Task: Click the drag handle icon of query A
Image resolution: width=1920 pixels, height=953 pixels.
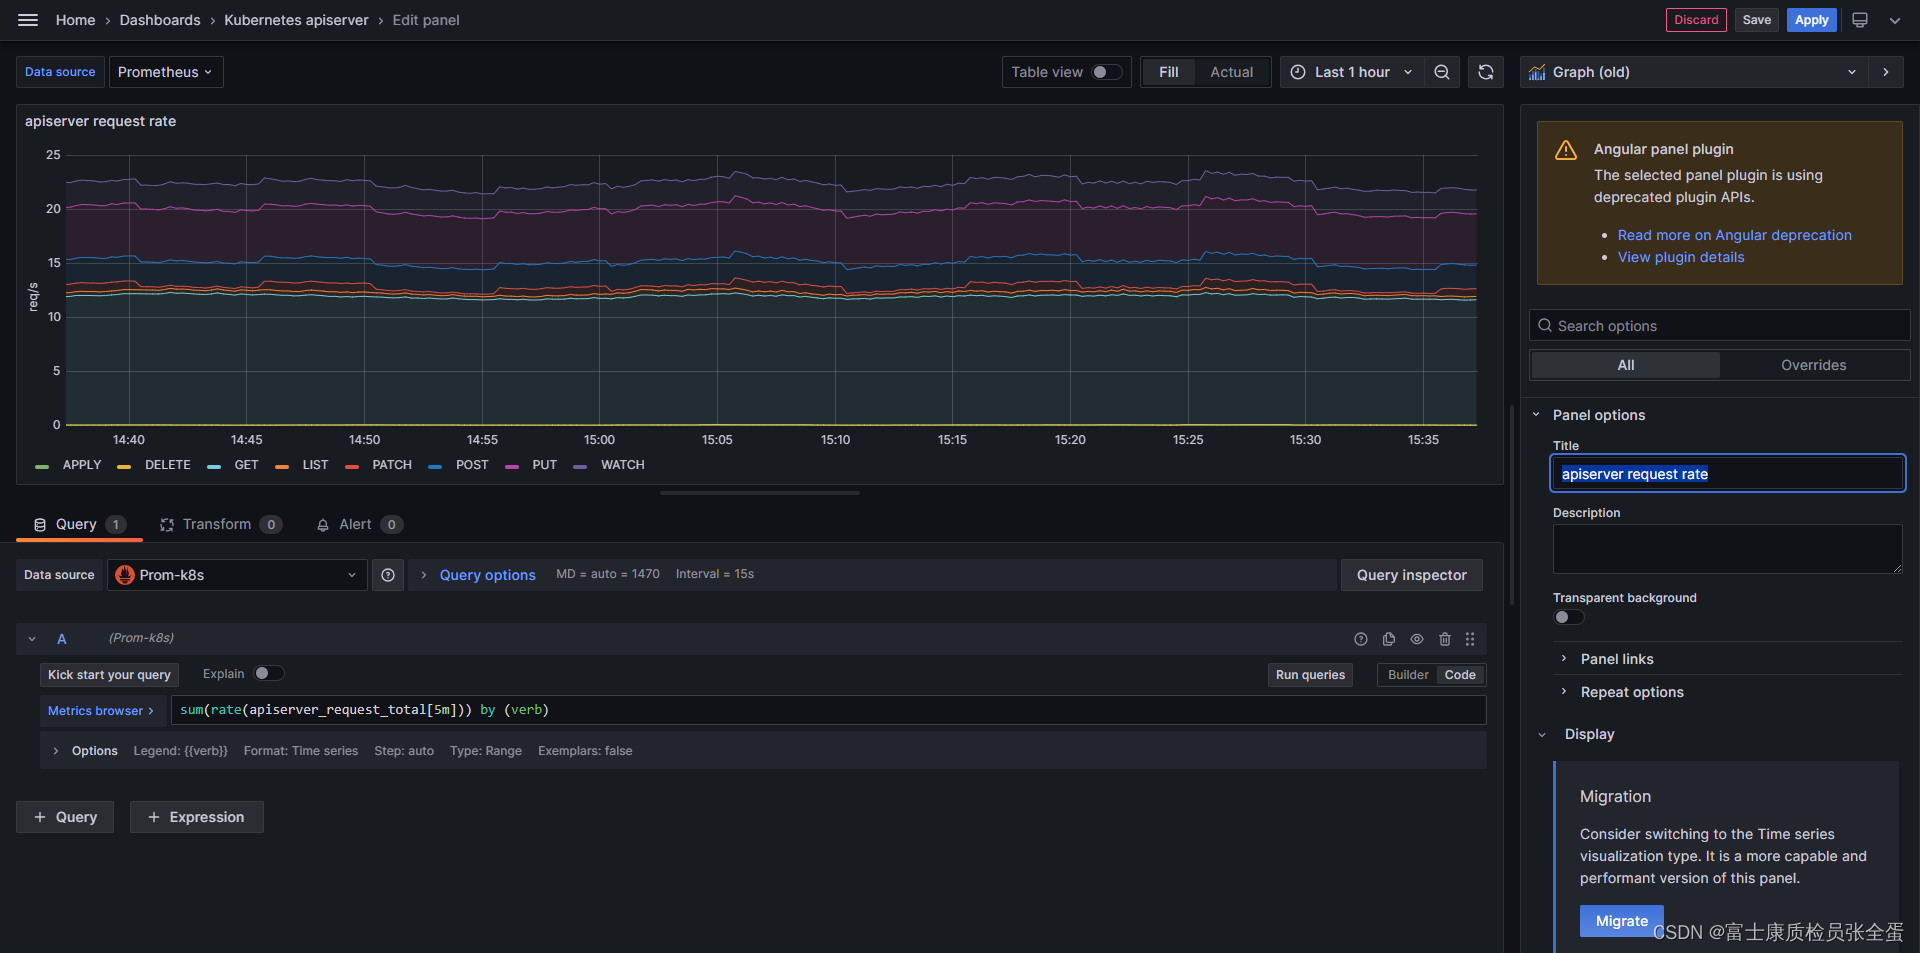Action: point(1470,639)
